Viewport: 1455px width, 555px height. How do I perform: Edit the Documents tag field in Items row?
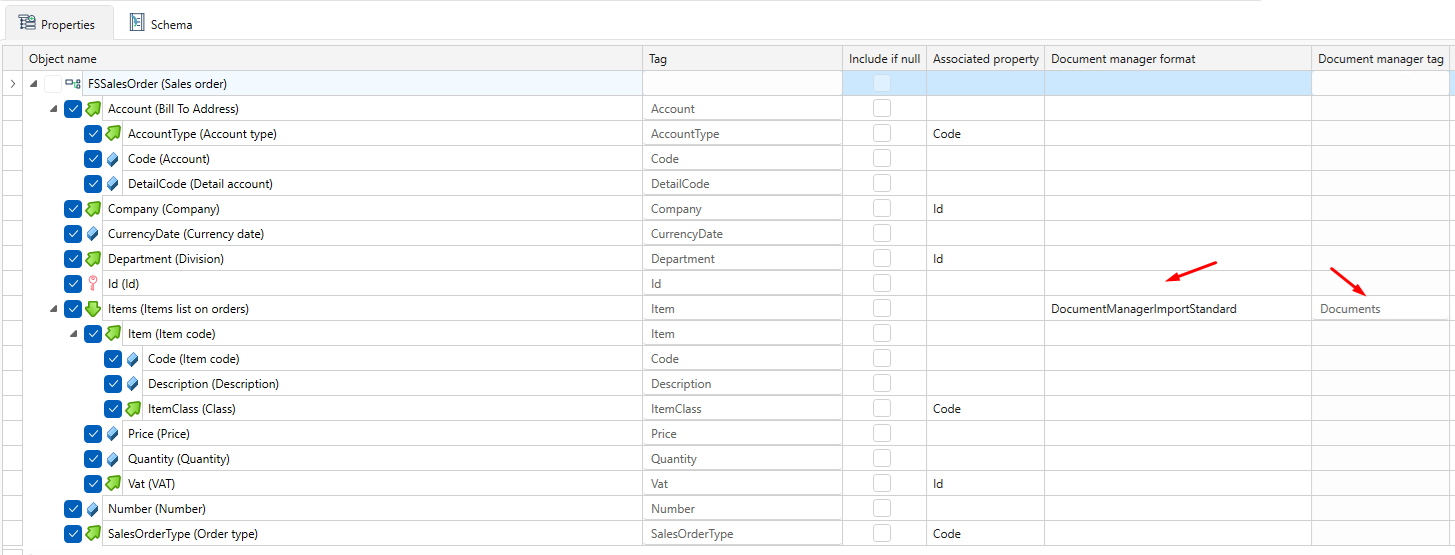pyautogui.click(x=1381, y=309)
